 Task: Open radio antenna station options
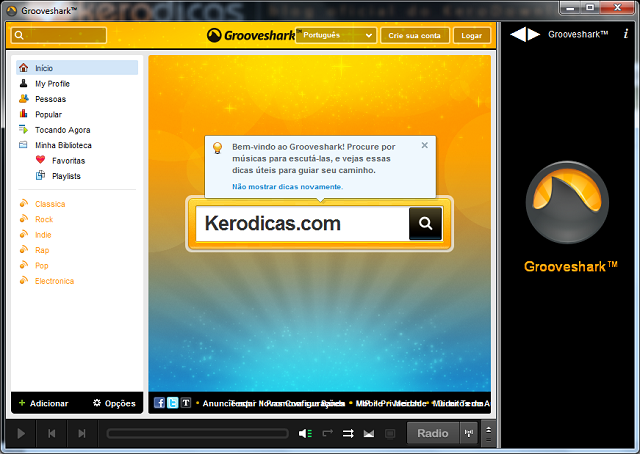pos(469,433)
